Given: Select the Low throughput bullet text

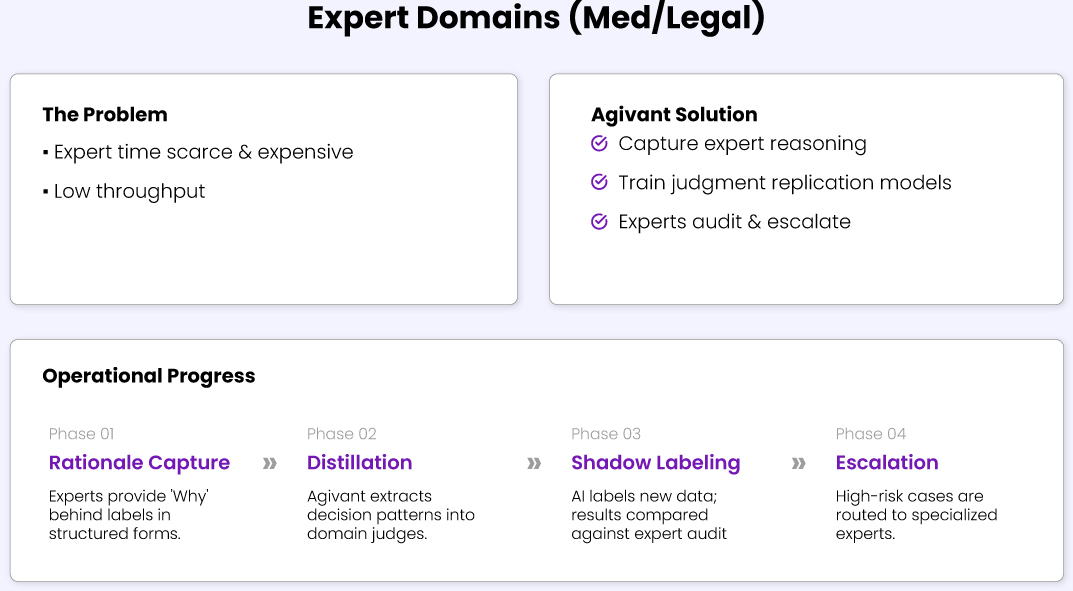Looking at the screenshot, I should tap(129, 191).
